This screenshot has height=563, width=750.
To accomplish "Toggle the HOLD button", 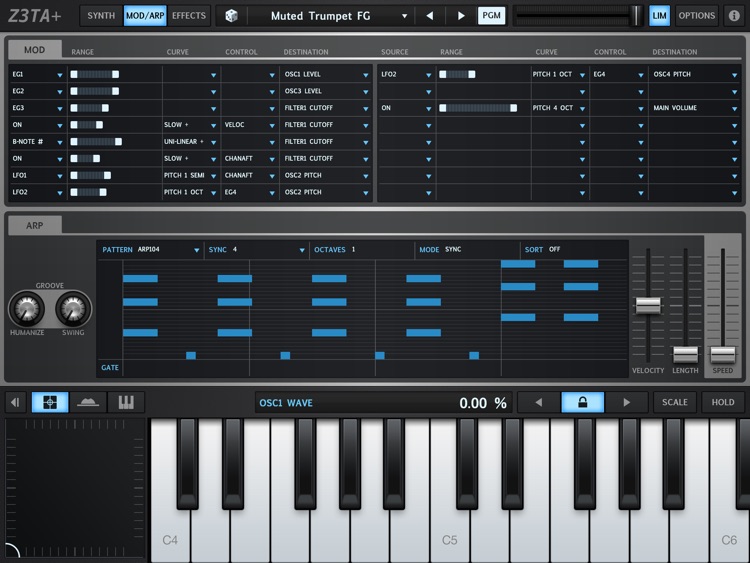I will (x=723, y=402).
